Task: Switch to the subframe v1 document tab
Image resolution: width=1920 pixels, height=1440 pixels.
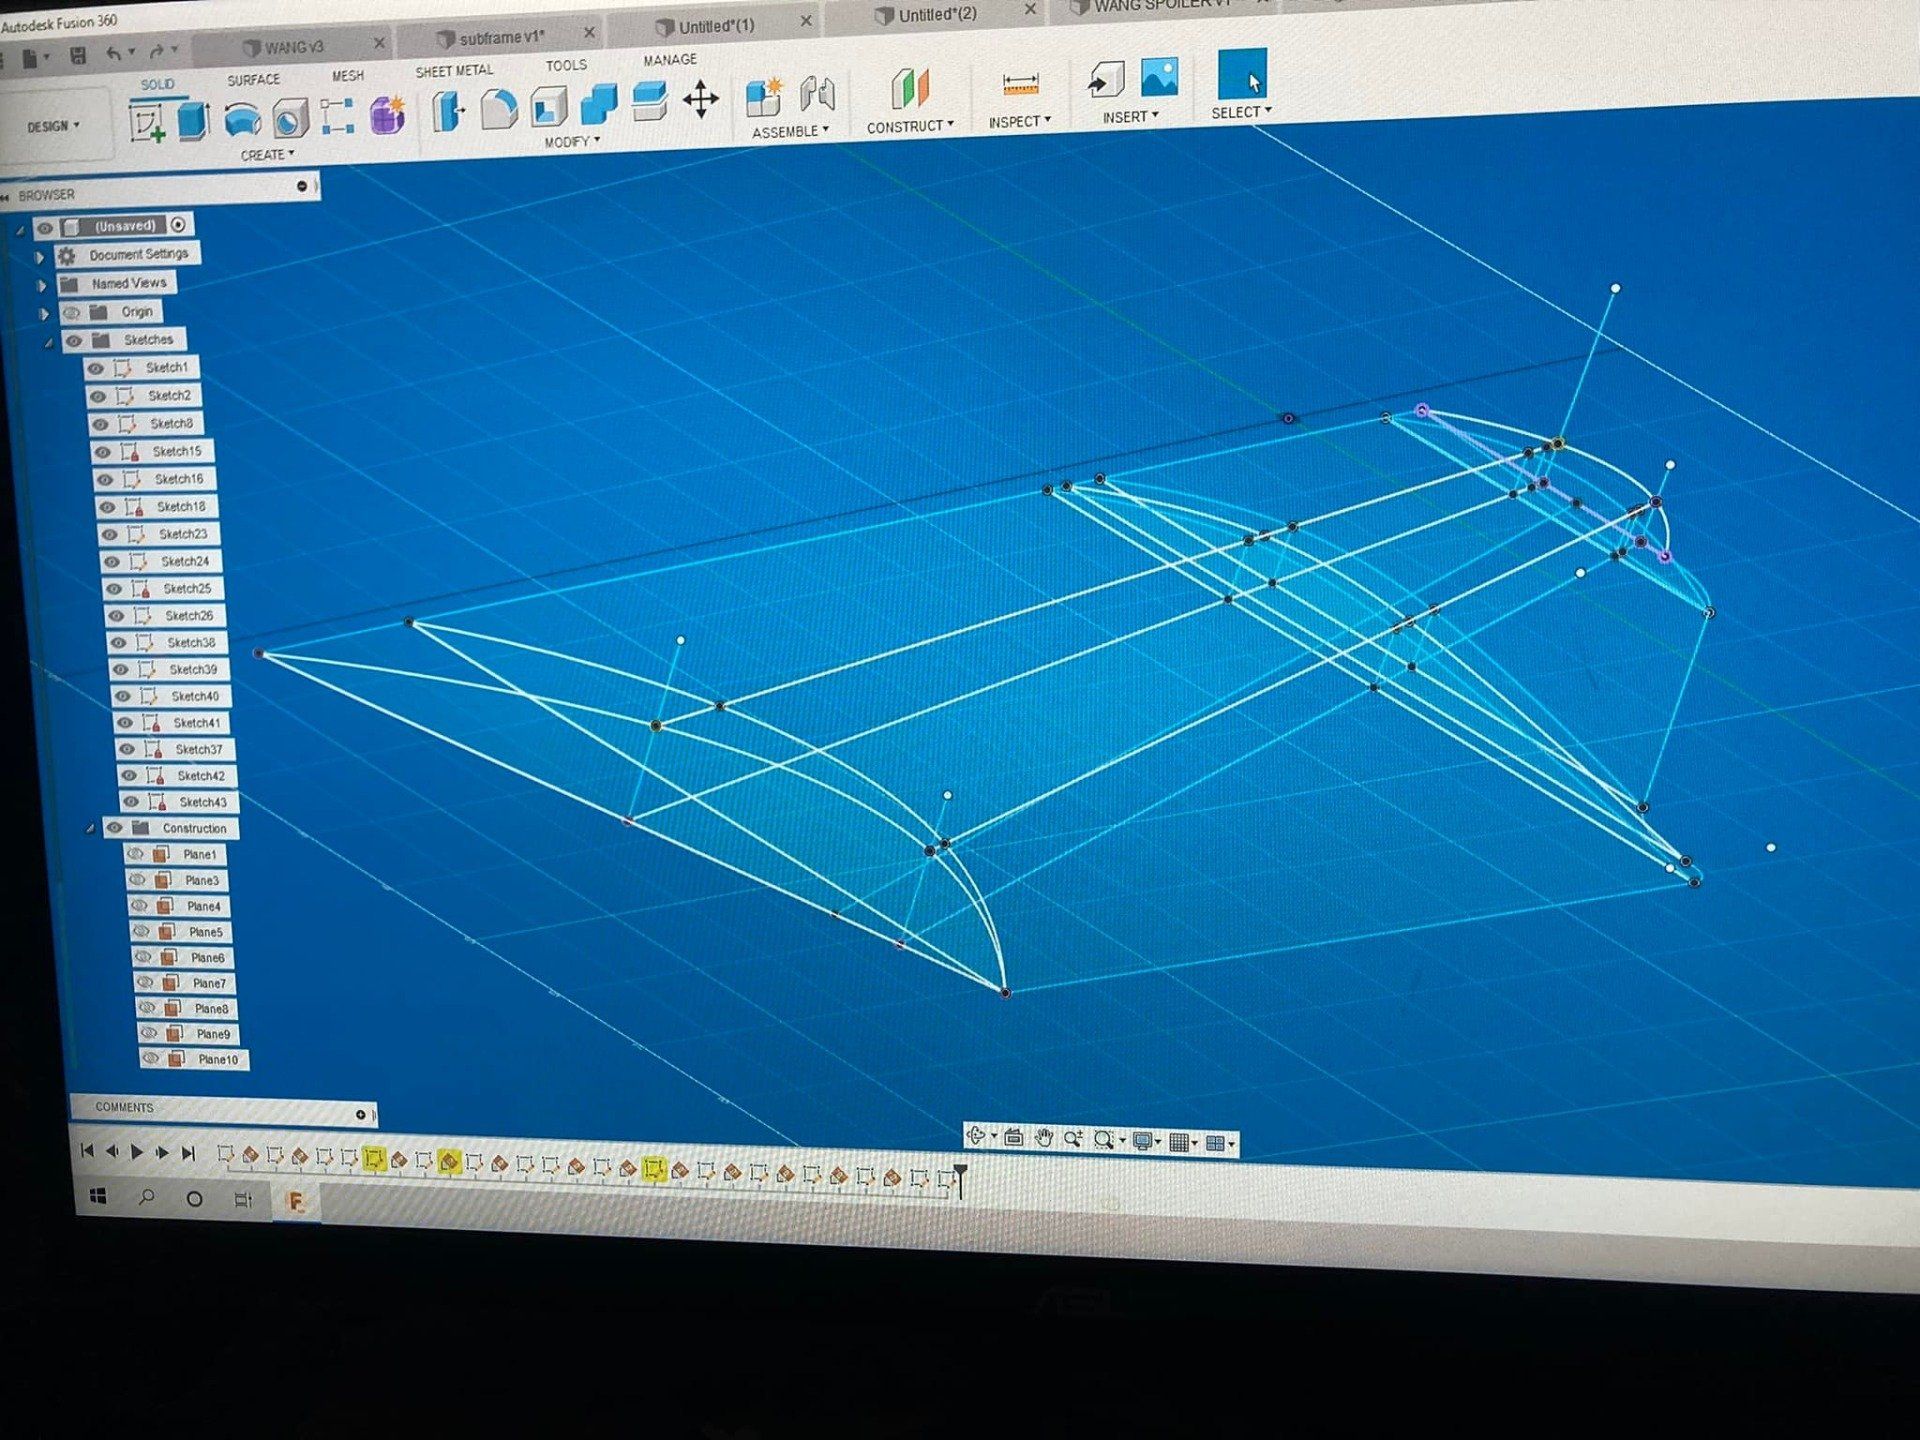Action: click(502, 38)
